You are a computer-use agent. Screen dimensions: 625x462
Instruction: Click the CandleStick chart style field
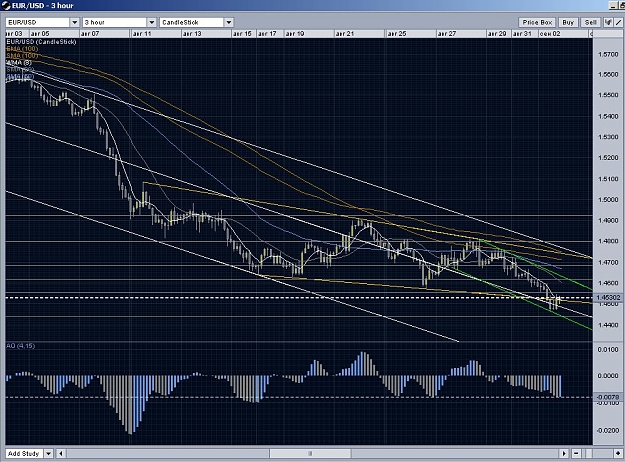pos(192,22)
